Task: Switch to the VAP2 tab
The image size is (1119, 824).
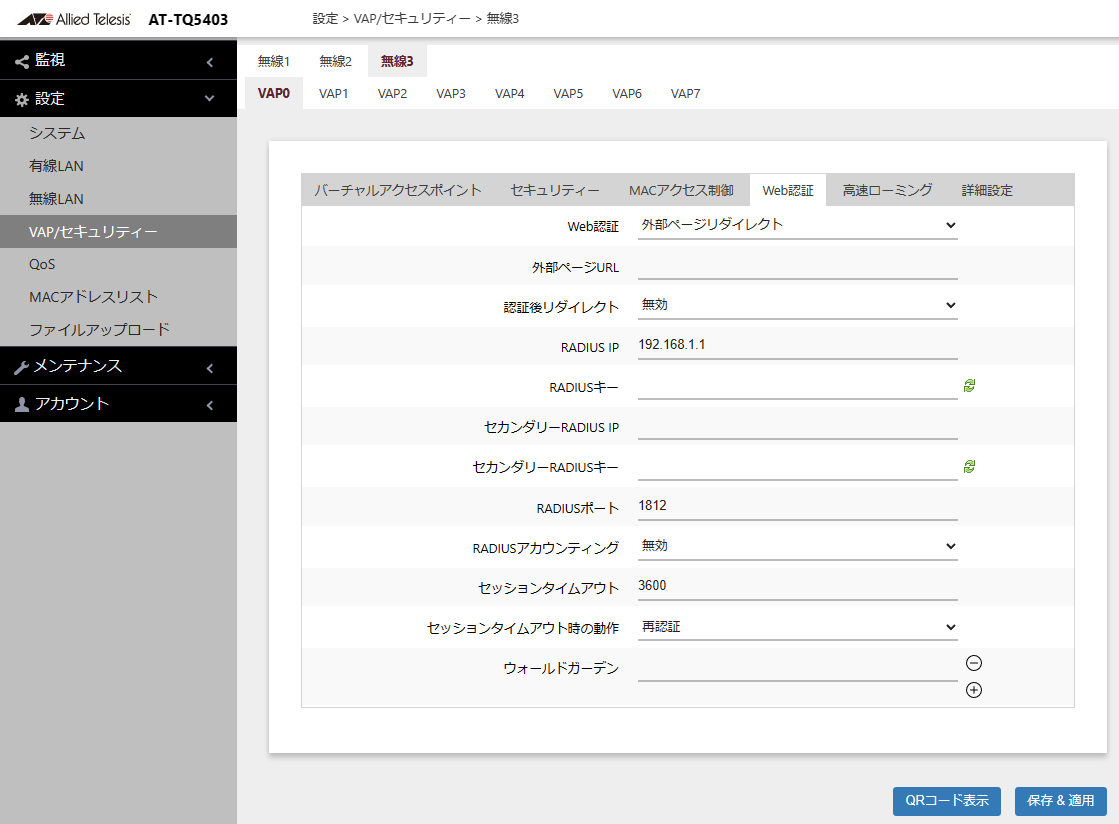Action: point(392,93)
